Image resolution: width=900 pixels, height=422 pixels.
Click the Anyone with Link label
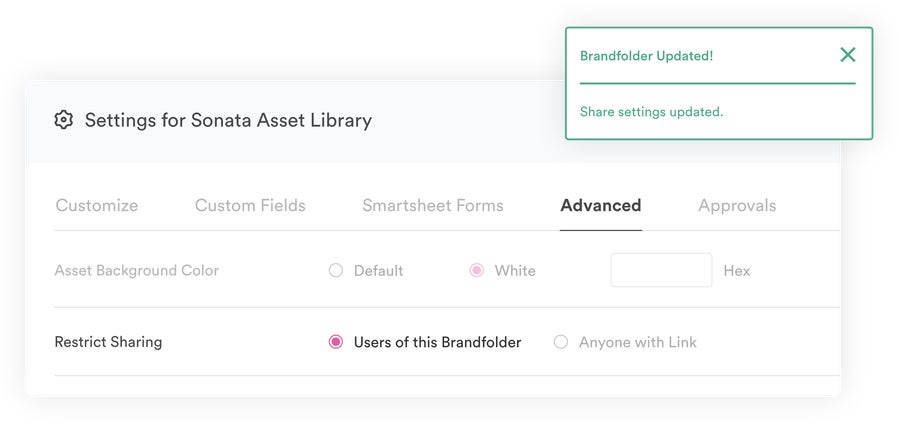[x=638, y=342]
